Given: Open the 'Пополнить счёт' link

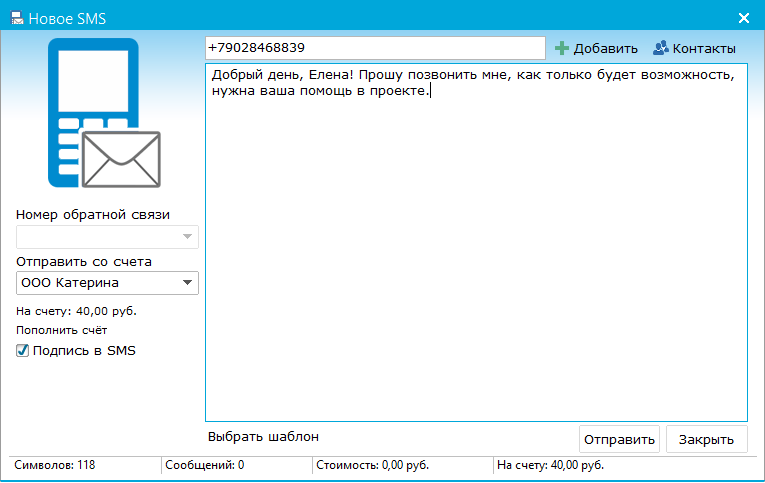Looking at the screenshot, I should pos(62,330).
